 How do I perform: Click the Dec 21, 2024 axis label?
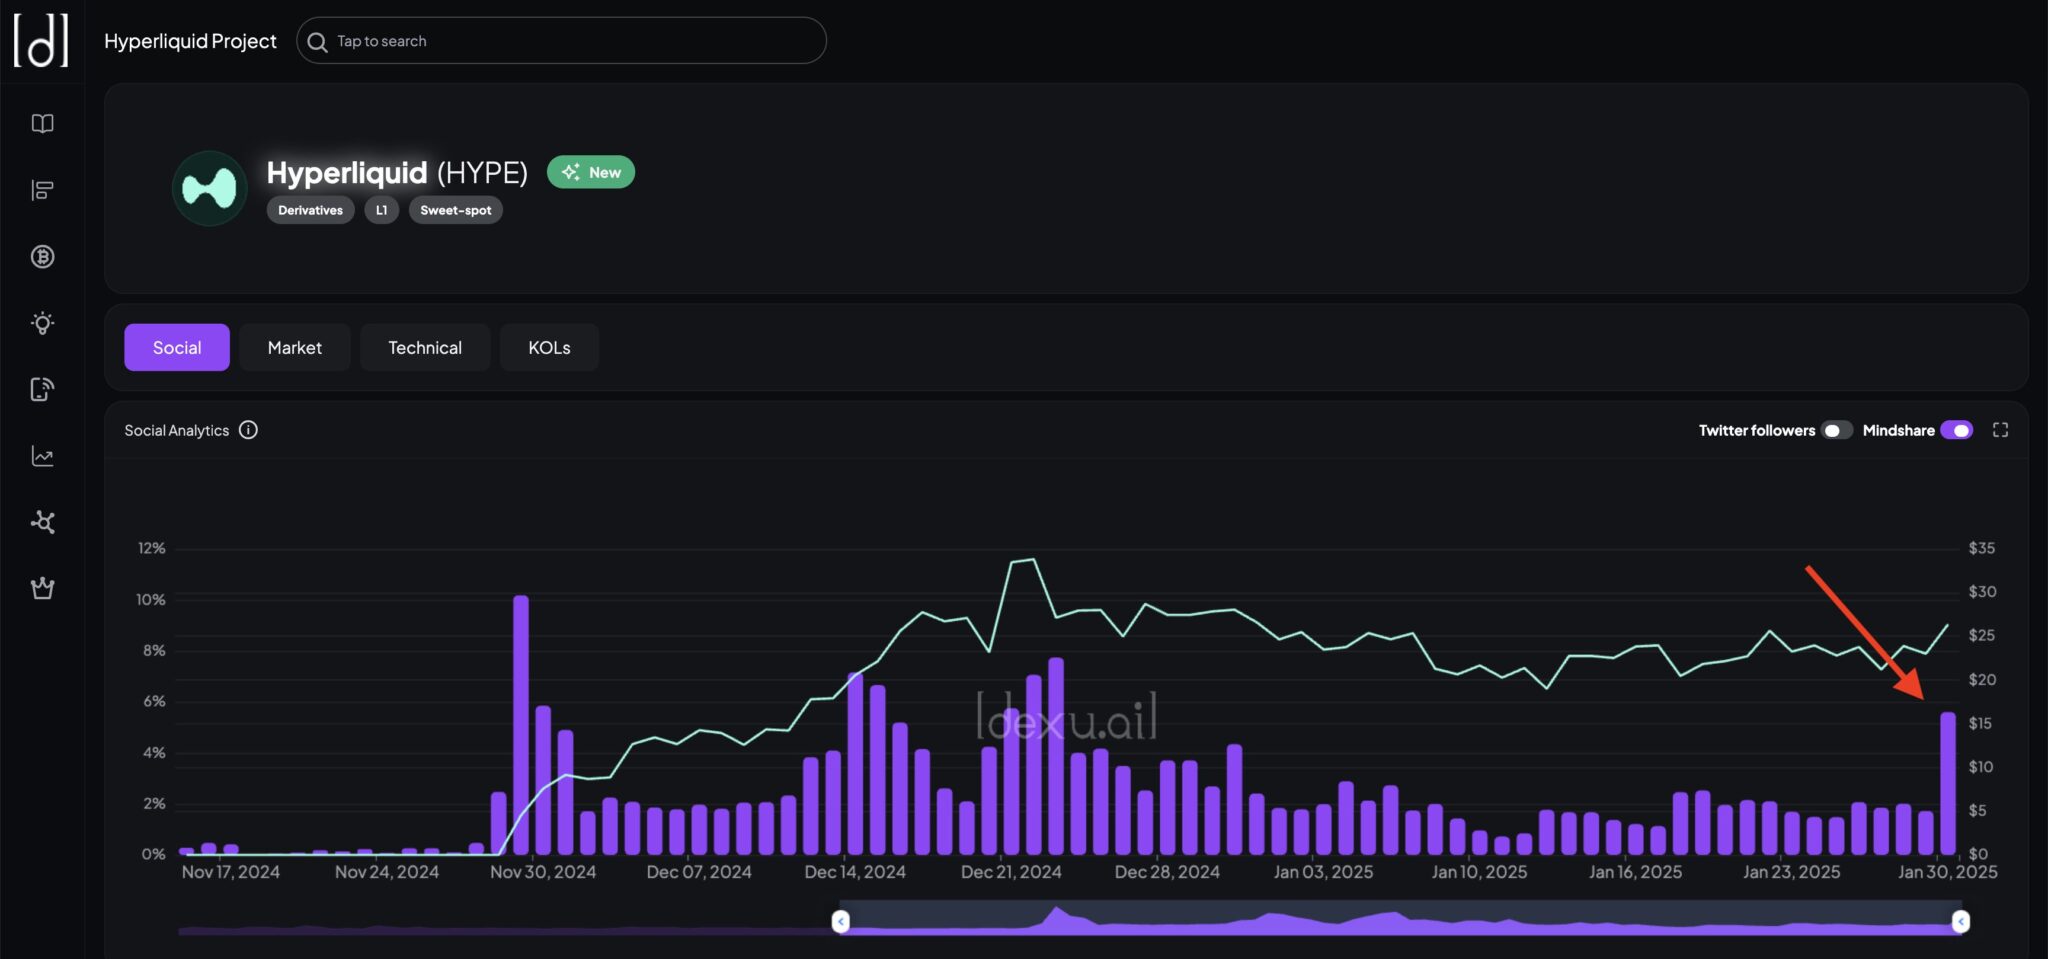click(1011, 872)
